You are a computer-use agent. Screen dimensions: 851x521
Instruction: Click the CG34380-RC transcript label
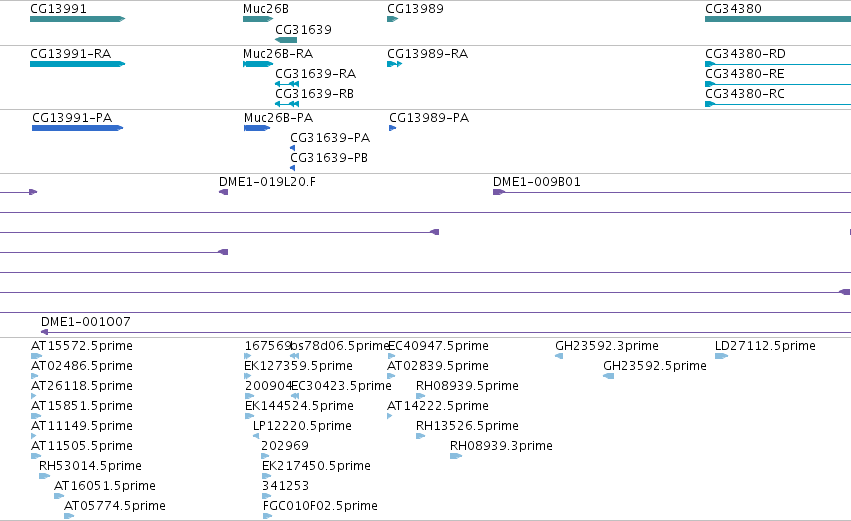click(745, 94)
